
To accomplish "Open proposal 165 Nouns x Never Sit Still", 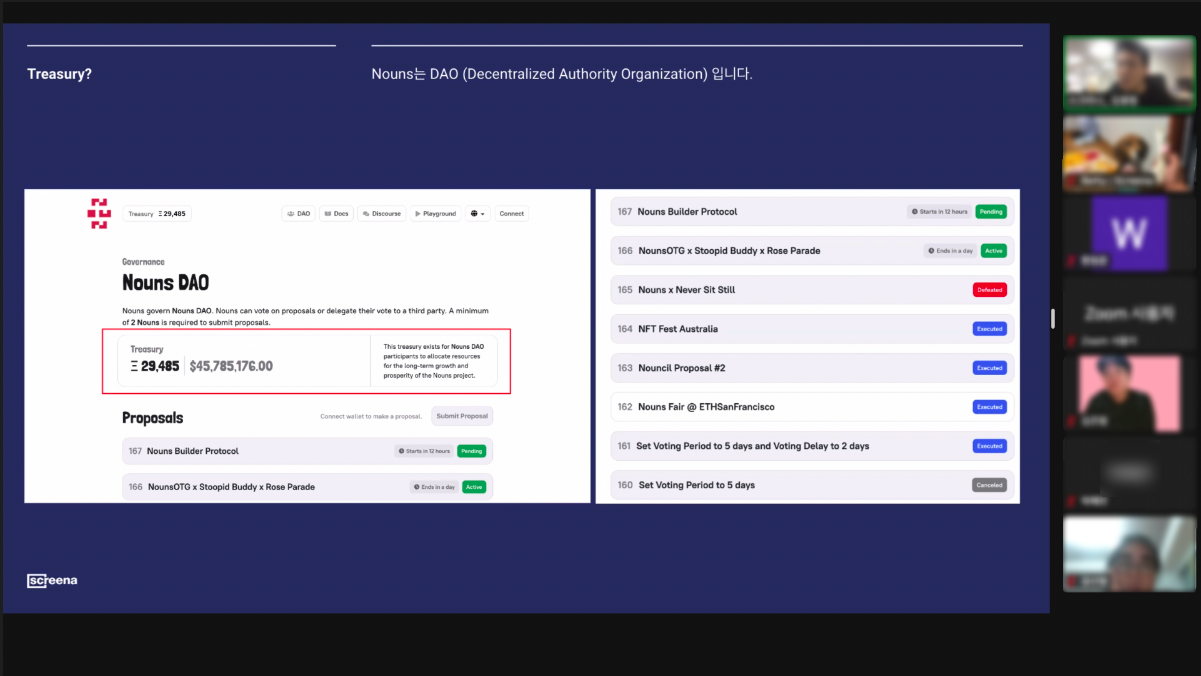I will [x=812, y=290].
